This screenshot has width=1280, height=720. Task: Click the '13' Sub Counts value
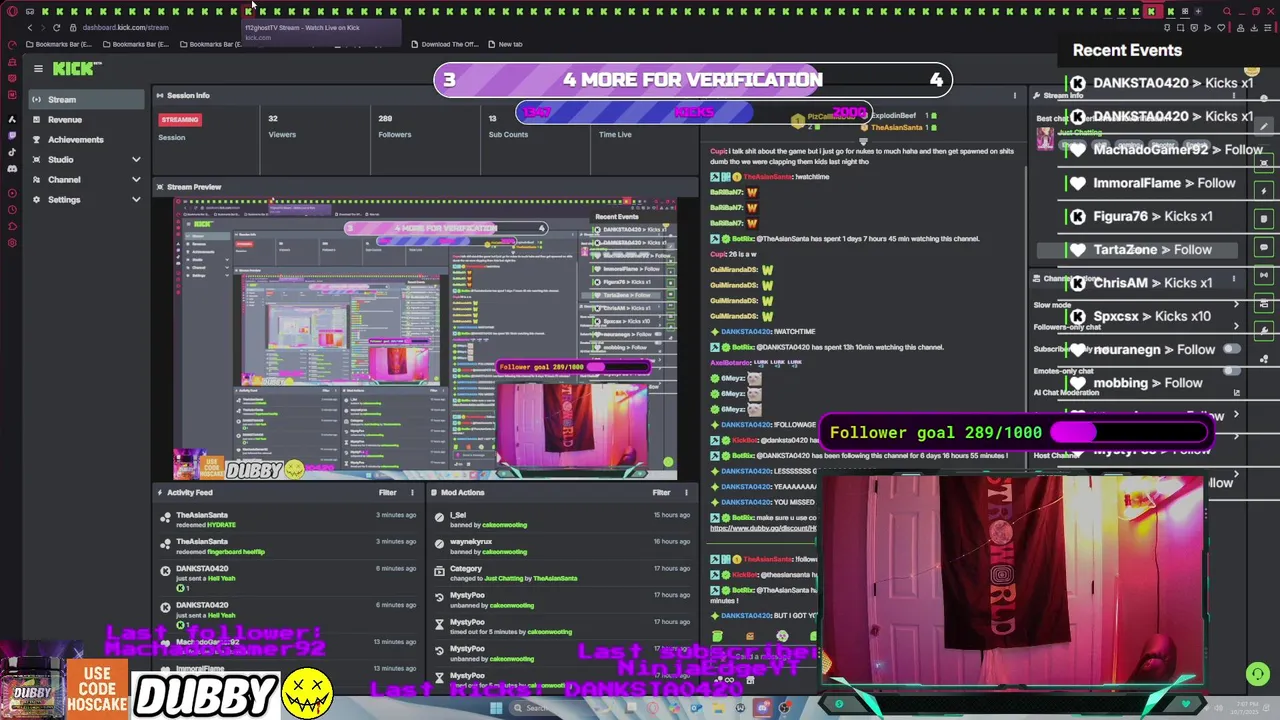[492, 119]
